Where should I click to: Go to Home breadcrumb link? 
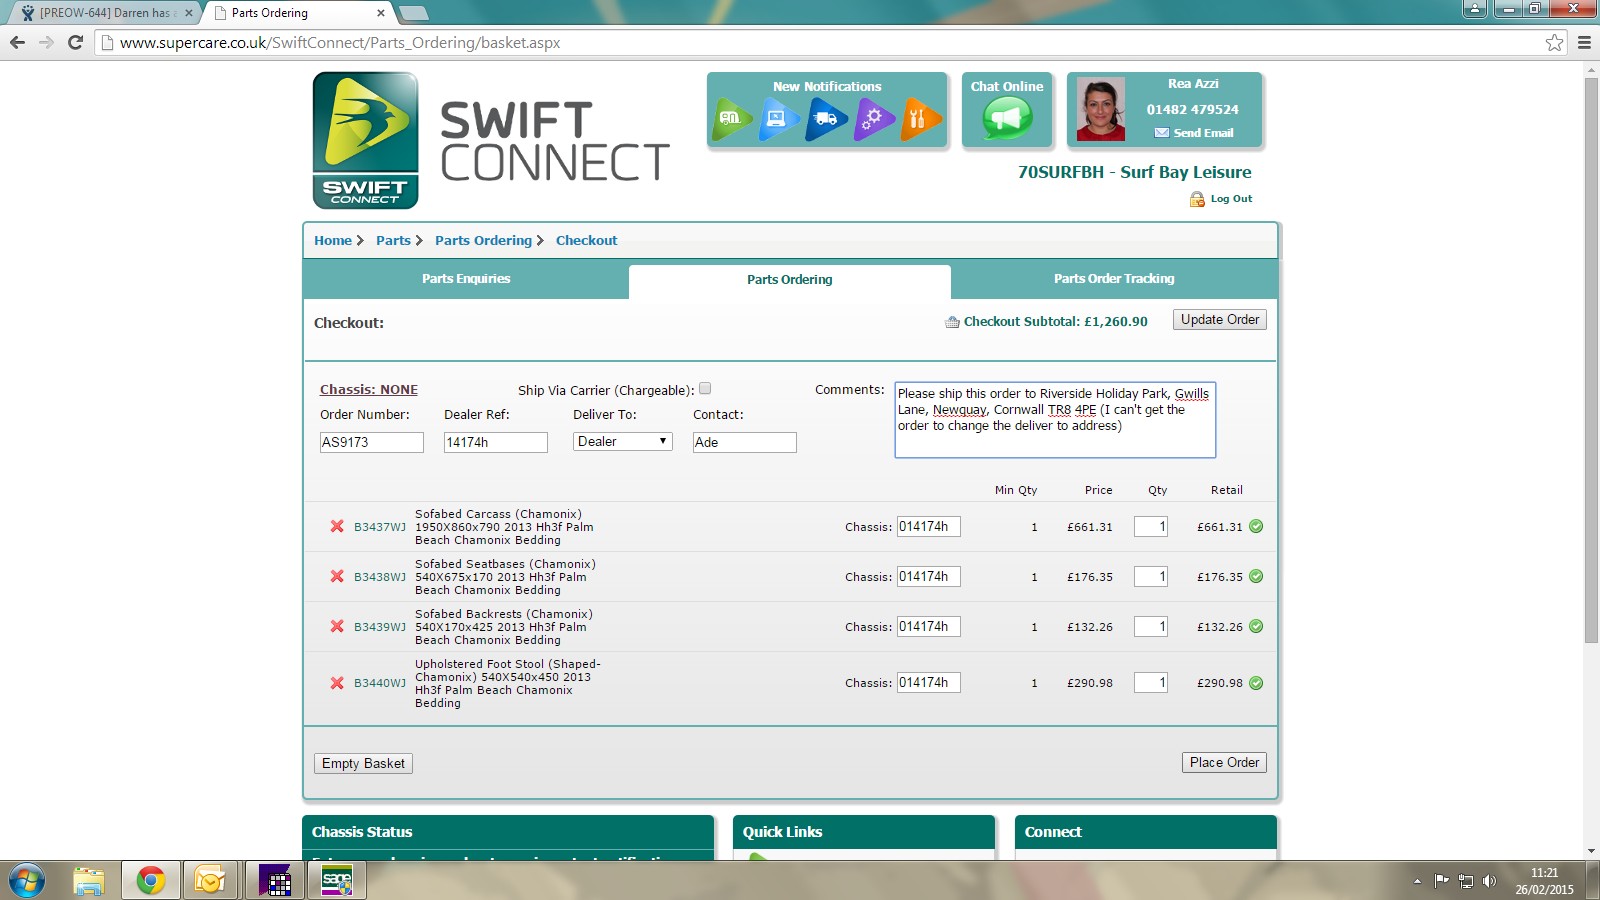(x=332, y=241)
